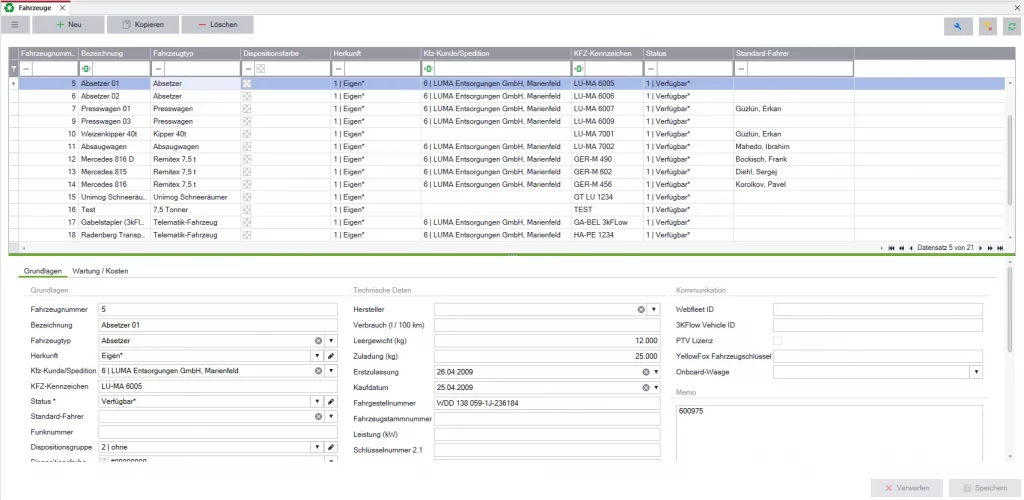Go to previous record in navigator

click(911, 248)
